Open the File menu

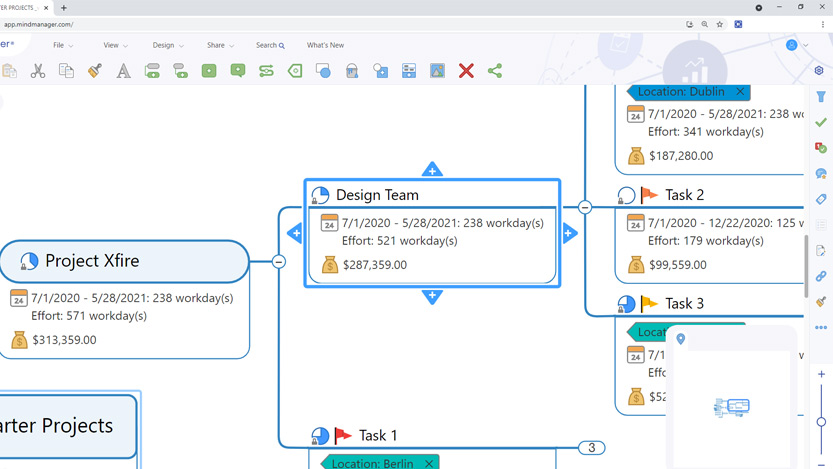(x=63, y=45)
